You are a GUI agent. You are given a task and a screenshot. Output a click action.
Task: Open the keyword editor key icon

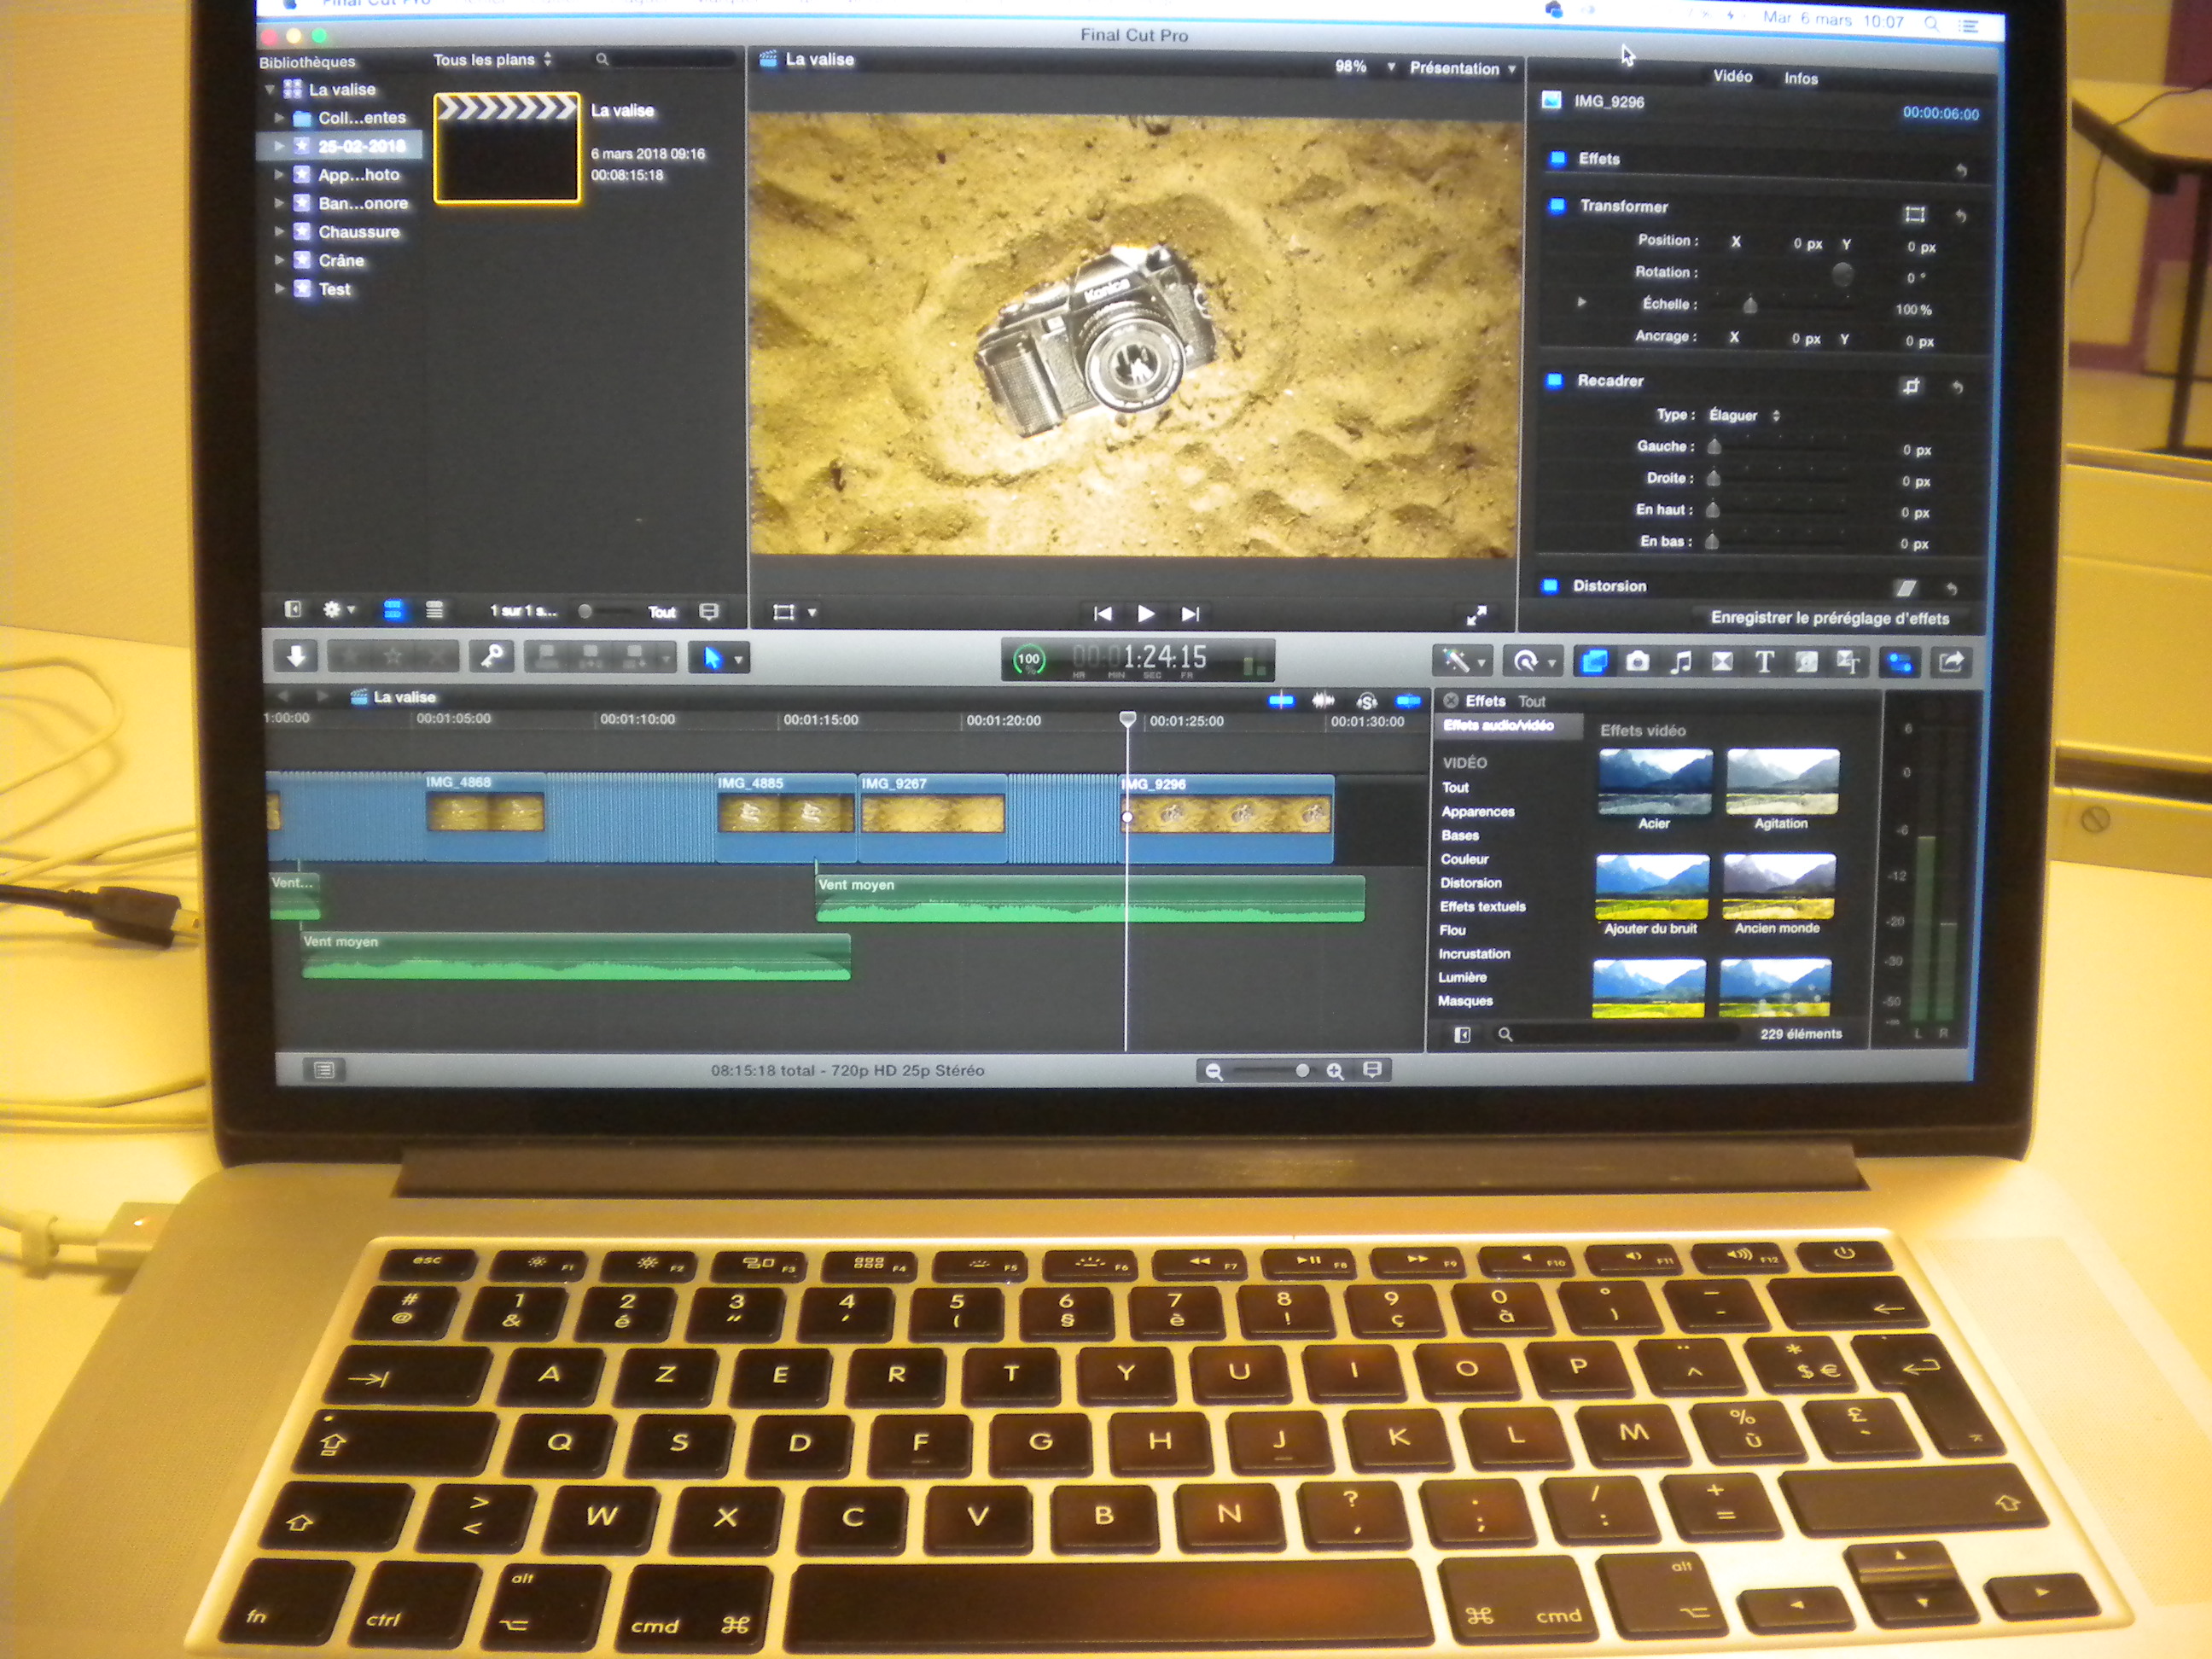[492, 656]
